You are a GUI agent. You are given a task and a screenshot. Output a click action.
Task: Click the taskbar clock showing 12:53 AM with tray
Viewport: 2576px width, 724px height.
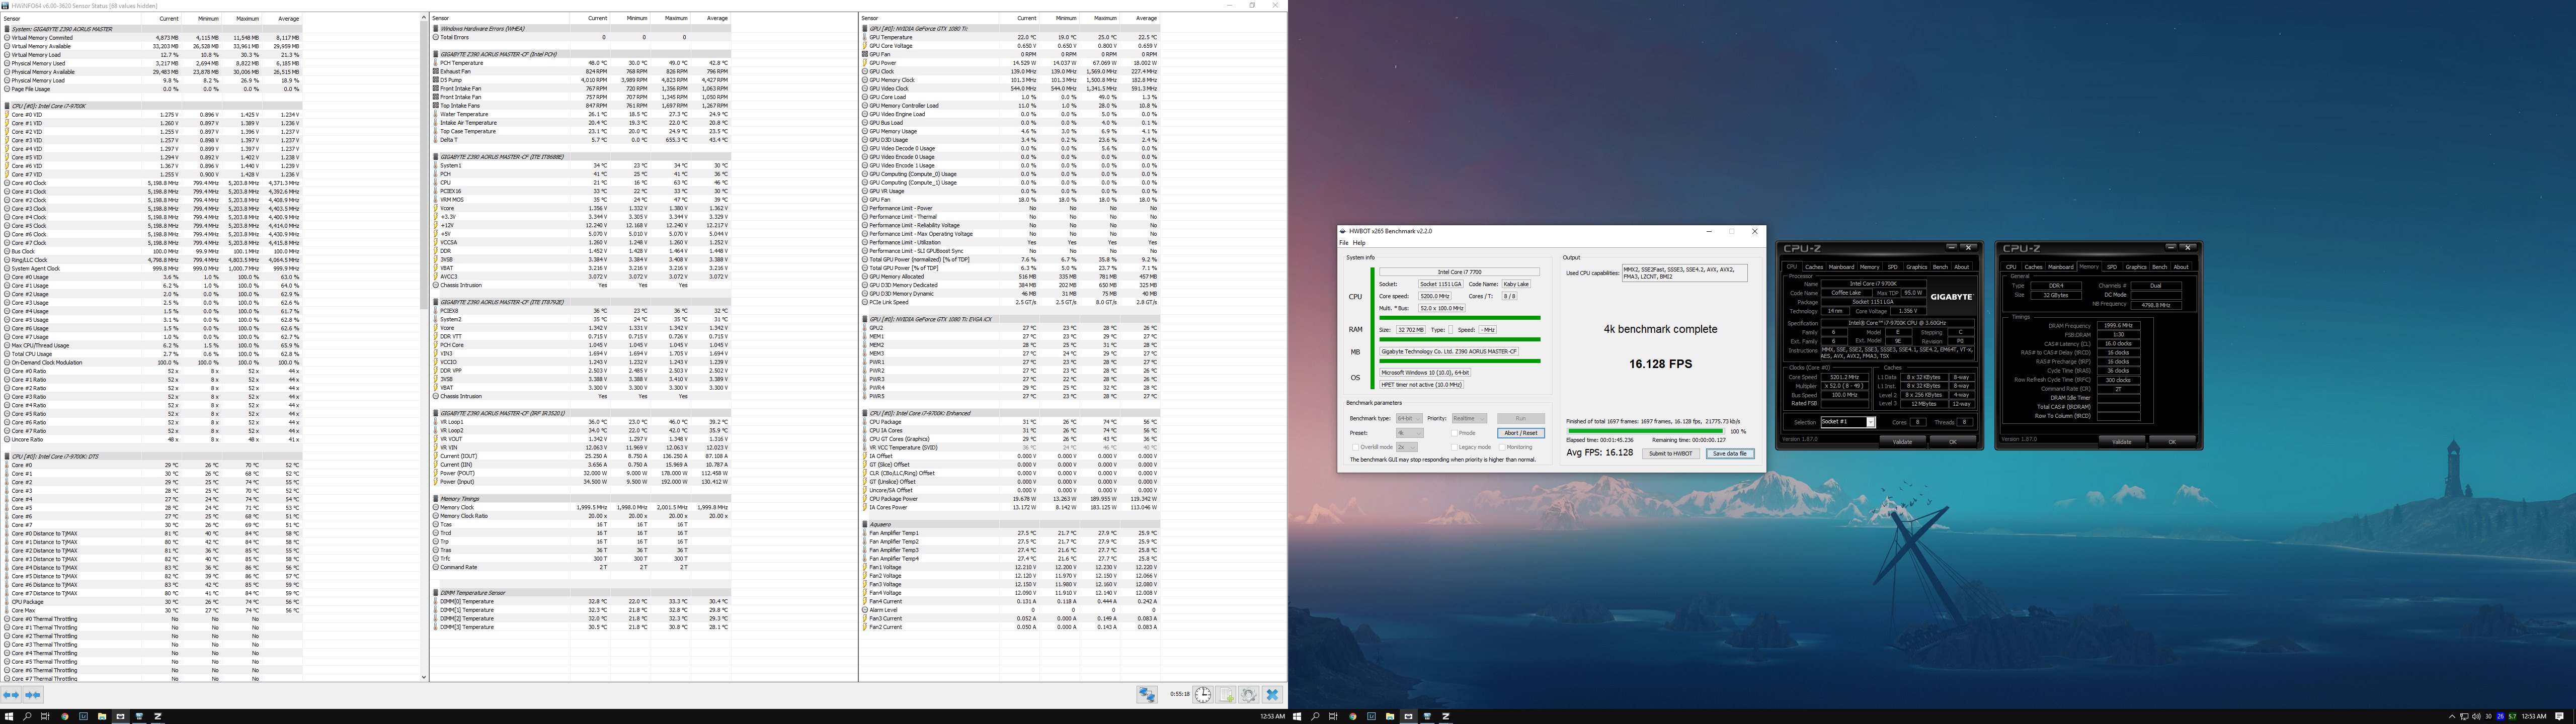pyautogui.click(x=2534, y=716)
